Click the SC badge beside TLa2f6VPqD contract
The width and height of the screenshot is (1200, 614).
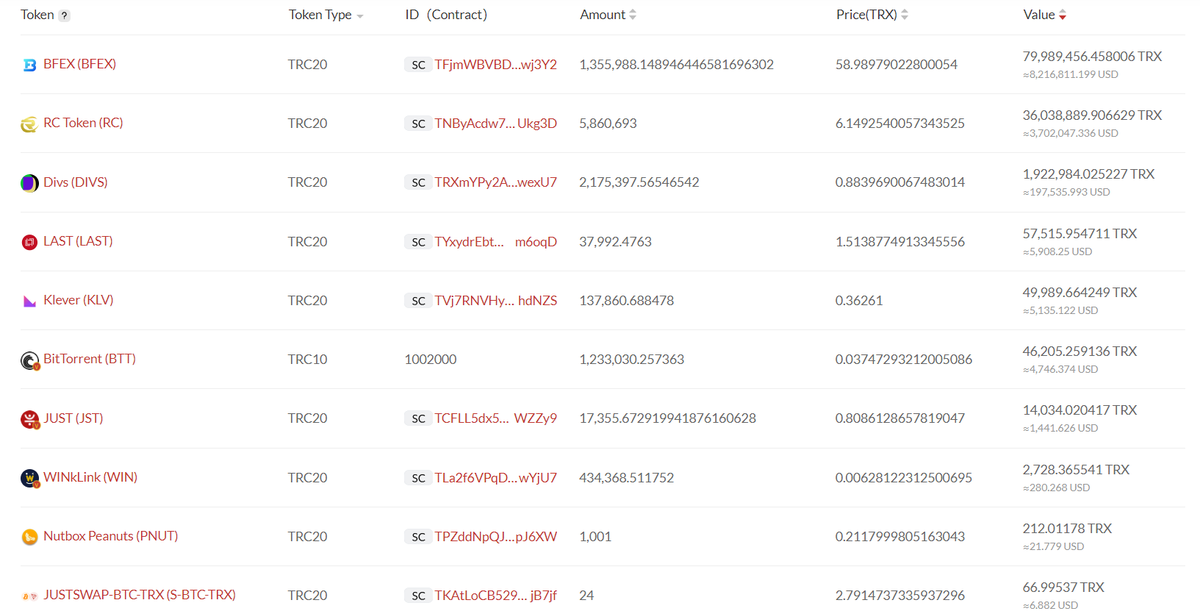click(x=418, y=478)
